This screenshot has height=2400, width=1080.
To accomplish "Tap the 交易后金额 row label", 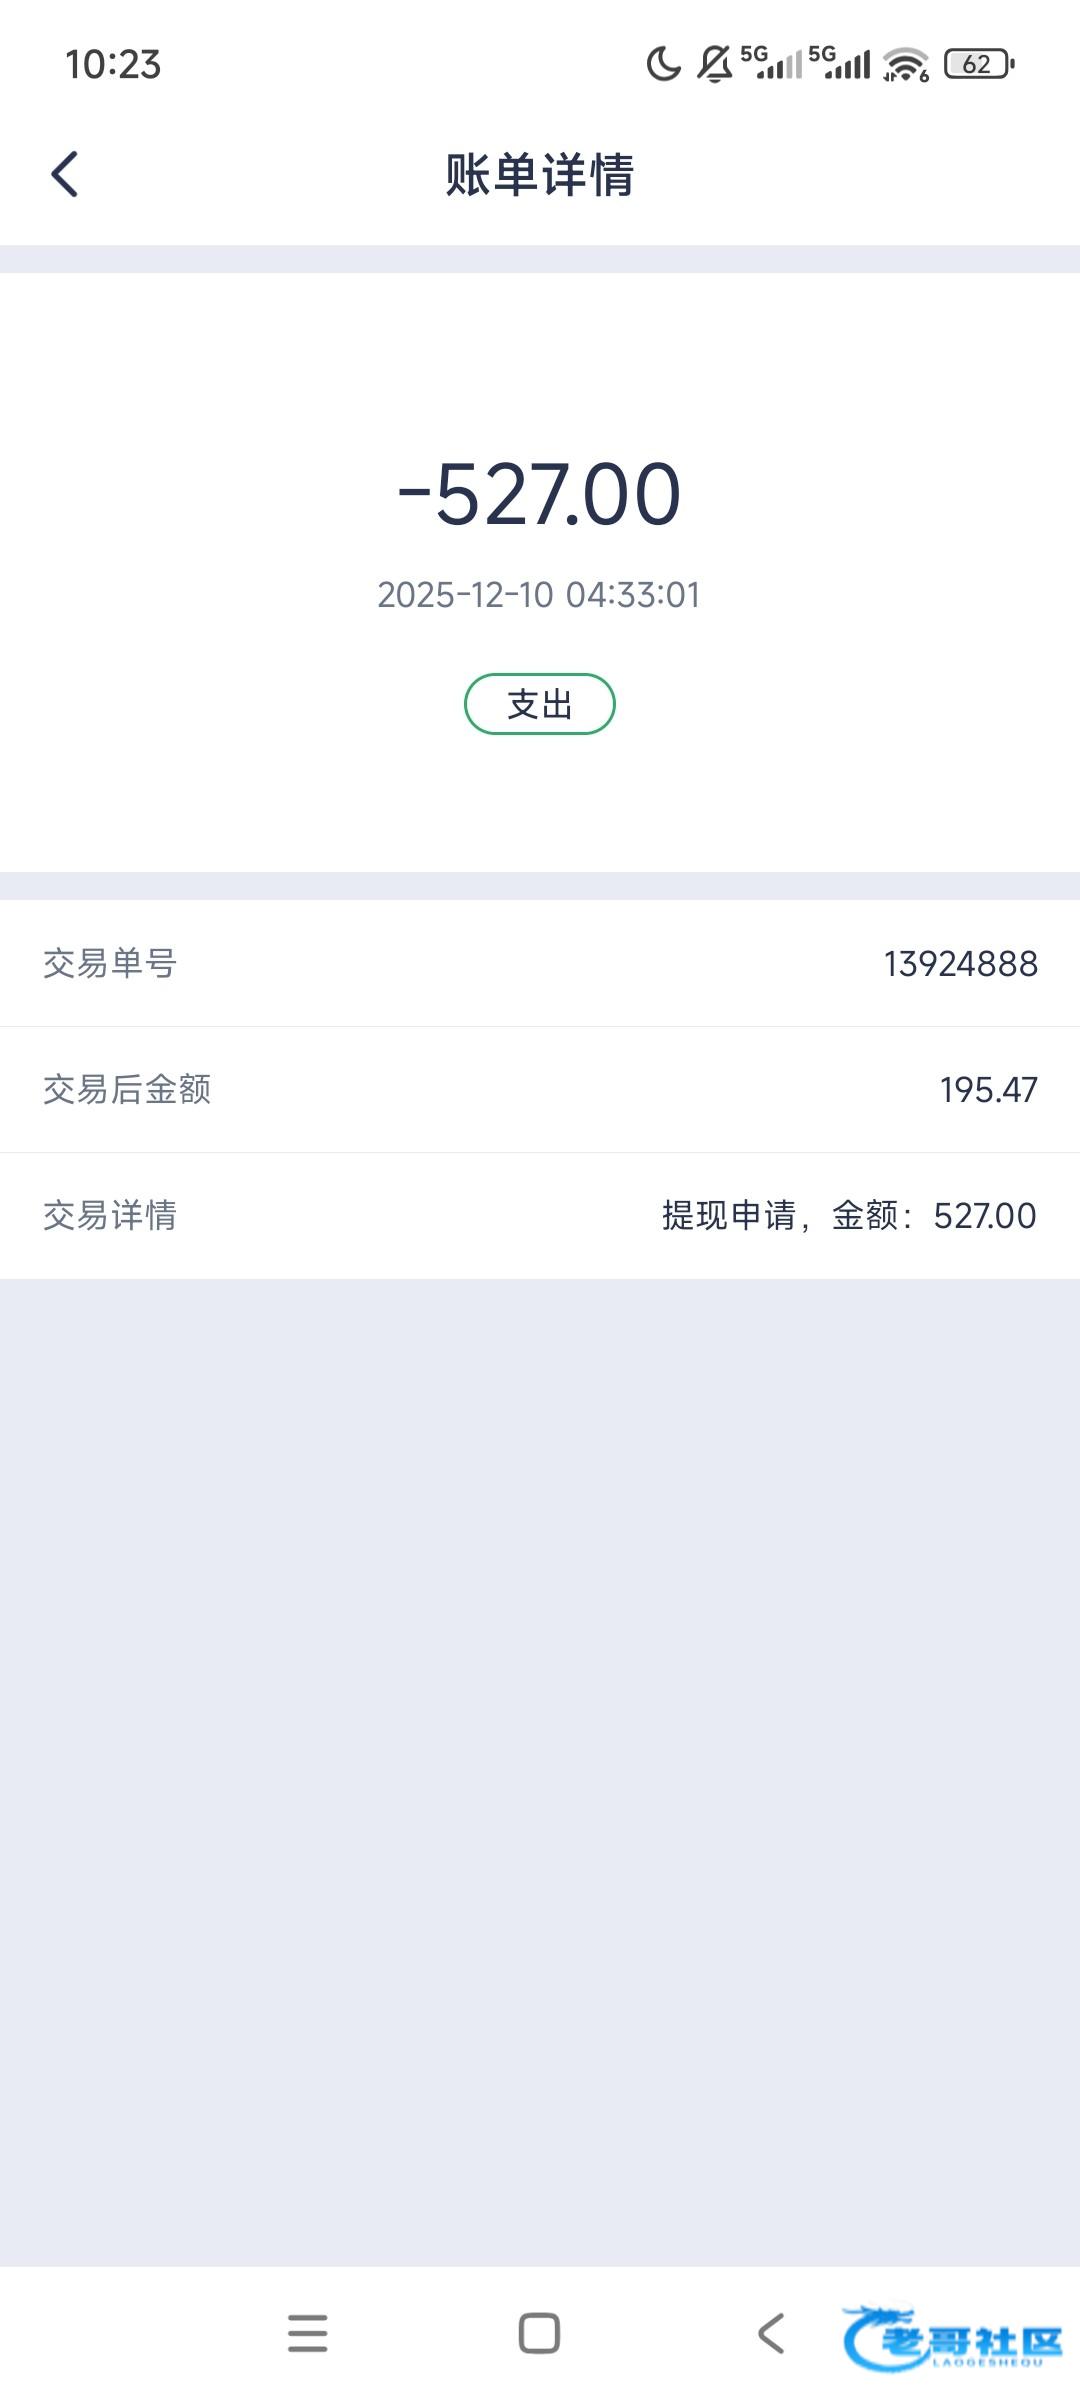I will pos(127,1090).
